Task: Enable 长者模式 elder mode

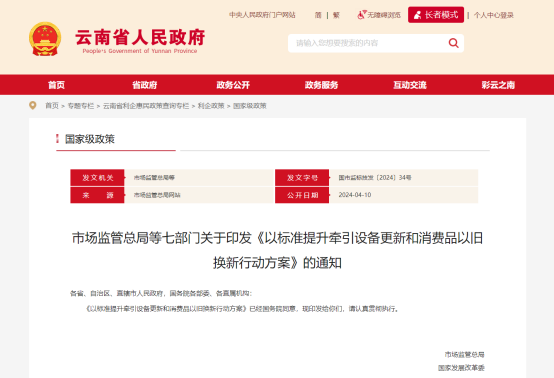Action: [436, 15]
